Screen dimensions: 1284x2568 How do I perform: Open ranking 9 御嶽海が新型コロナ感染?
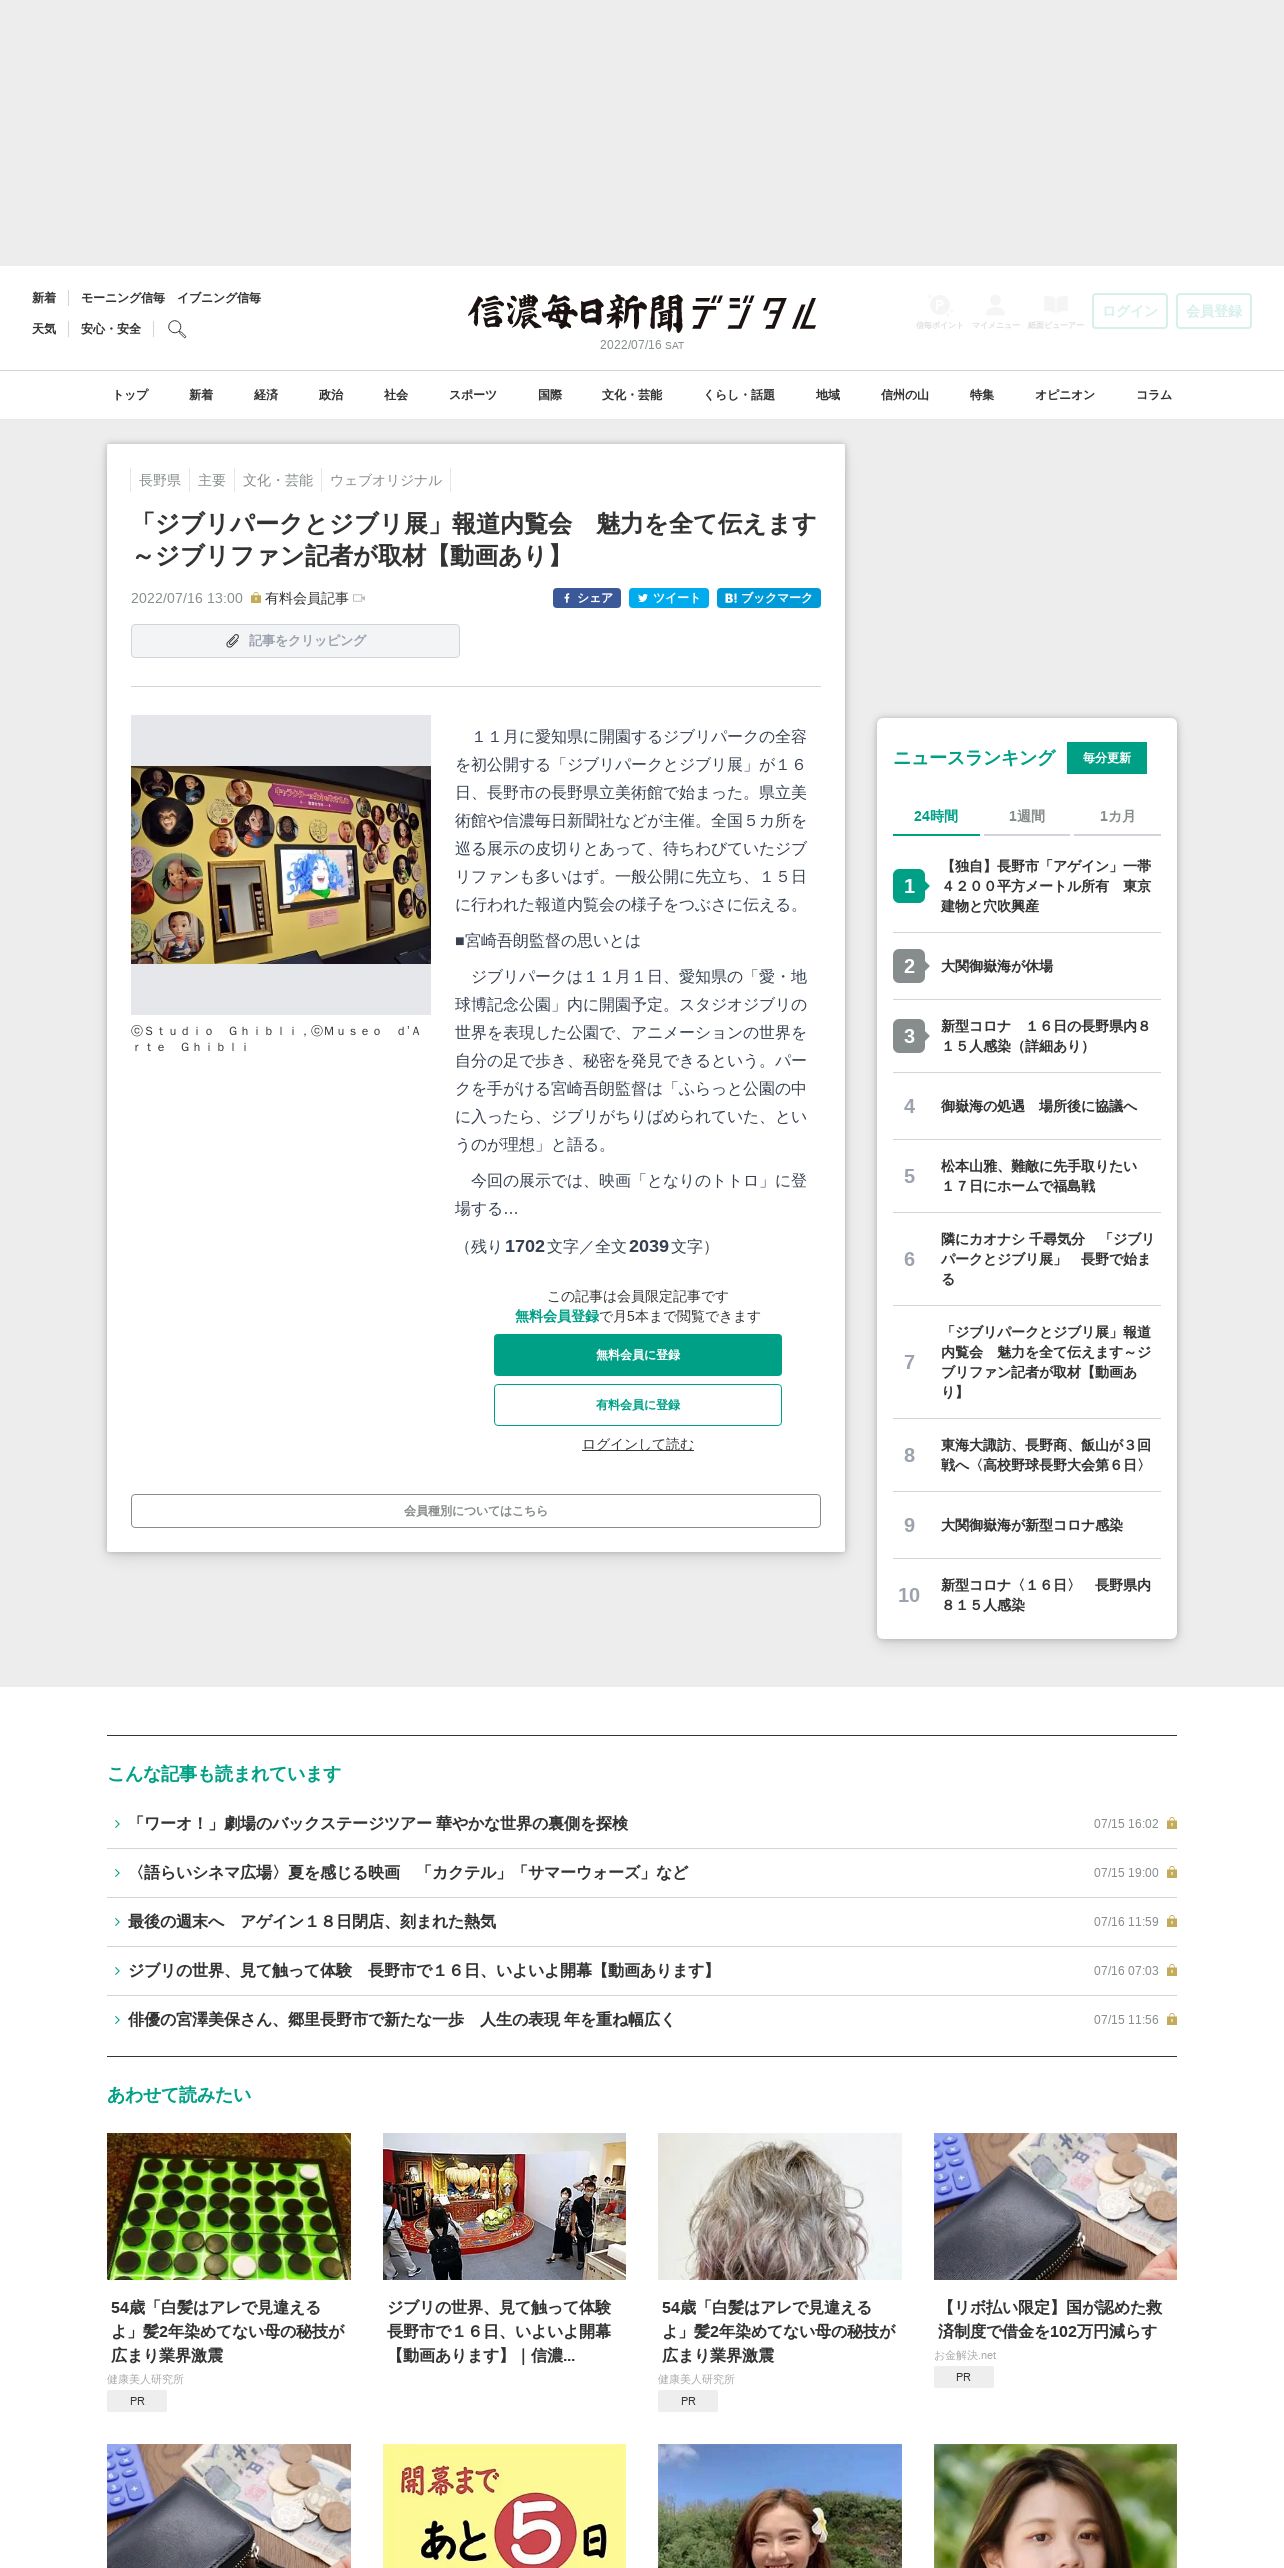pyautogui.click(x=1032, y=1525)
